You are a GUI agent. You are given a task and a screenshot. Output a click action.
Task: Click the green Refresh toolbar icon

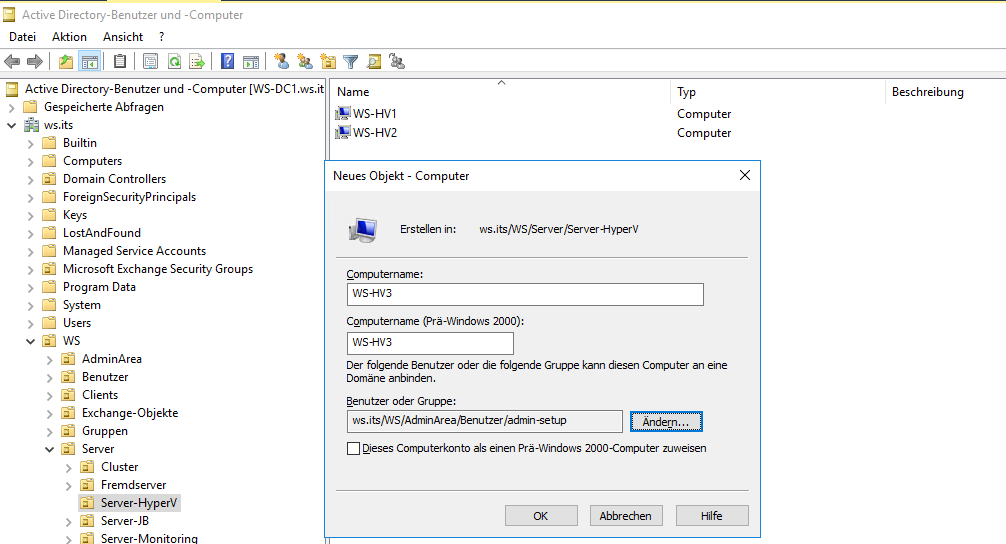(174, 62)
